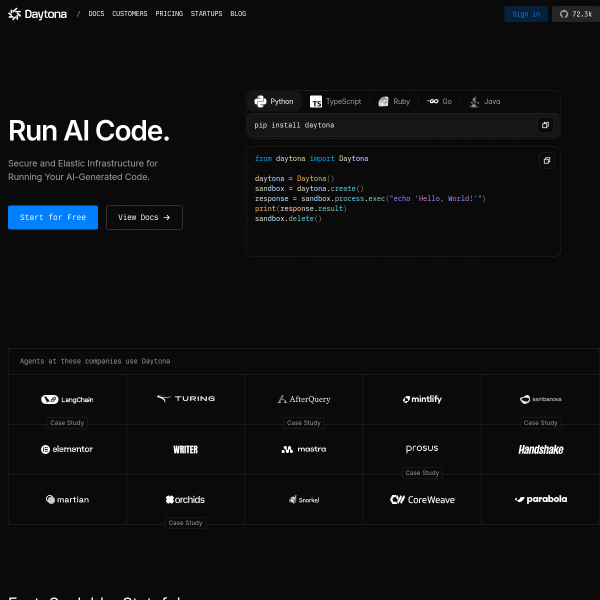Screen dimensions: 600x600
Task: Open the LangChain Case Study
Action: click(67, 423)
